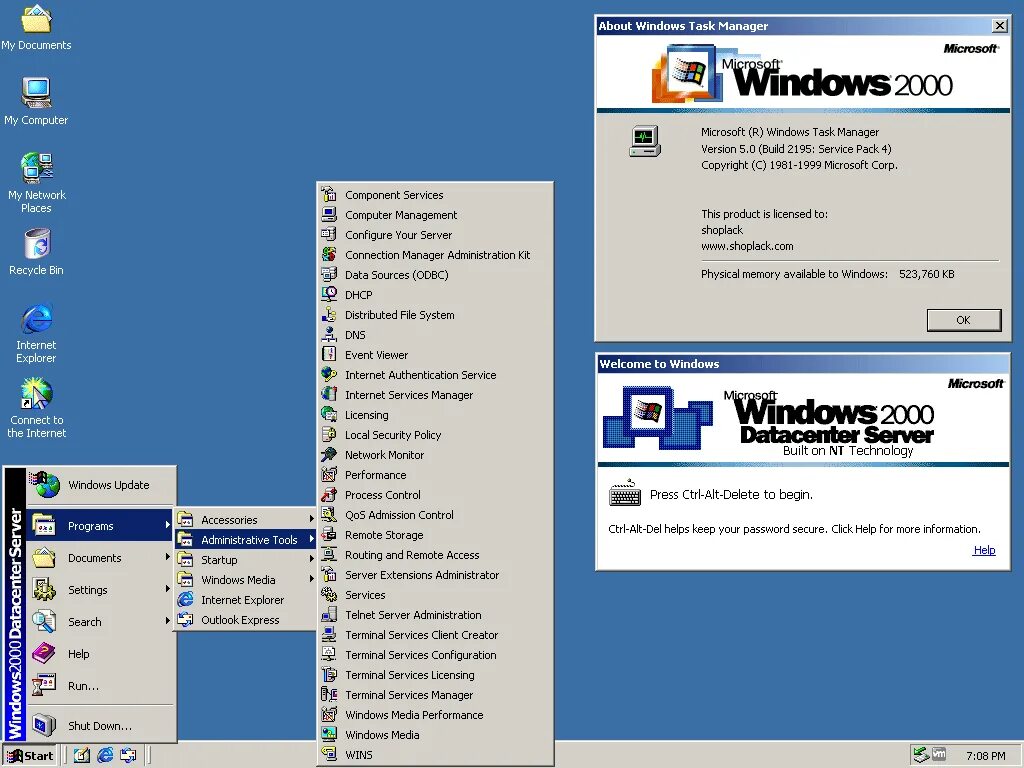Expand the Settings submenu arrow

pyautogui.click(x=168, y=588)
